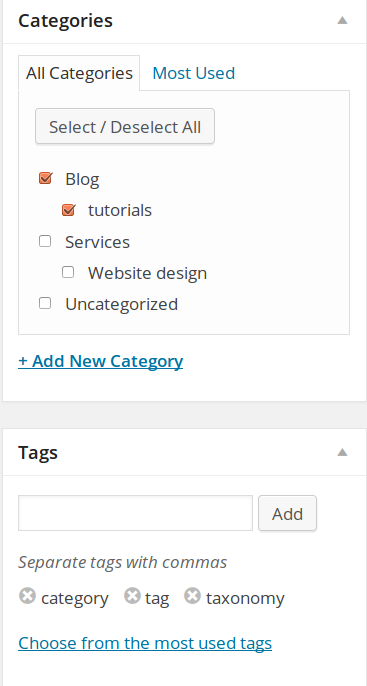Click the Blog category label
The height and width of the screenshot is (686, 367).
[x=82, y=179]
